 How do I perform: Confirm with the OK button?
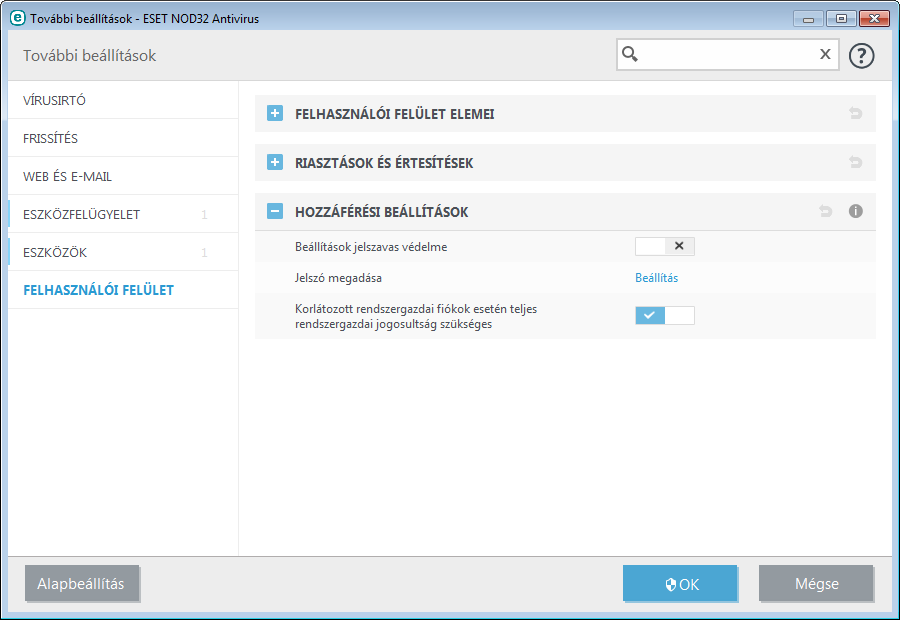(x=680, y=583)
